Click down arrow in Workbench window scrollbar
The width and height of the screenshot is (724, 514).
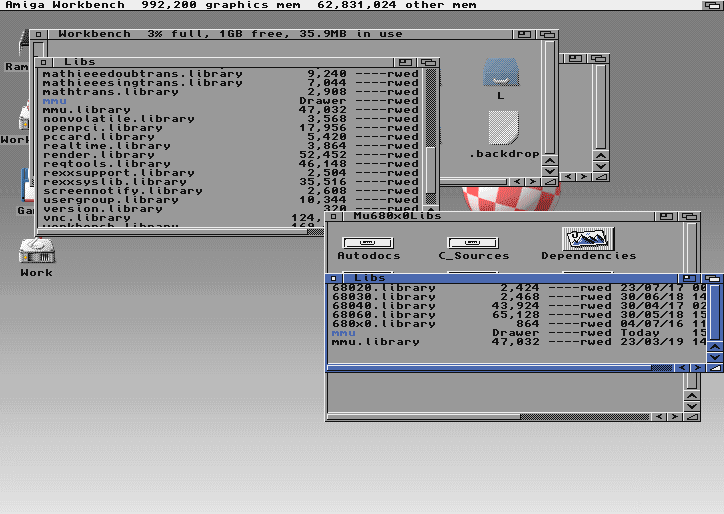(x=549, y=171)
